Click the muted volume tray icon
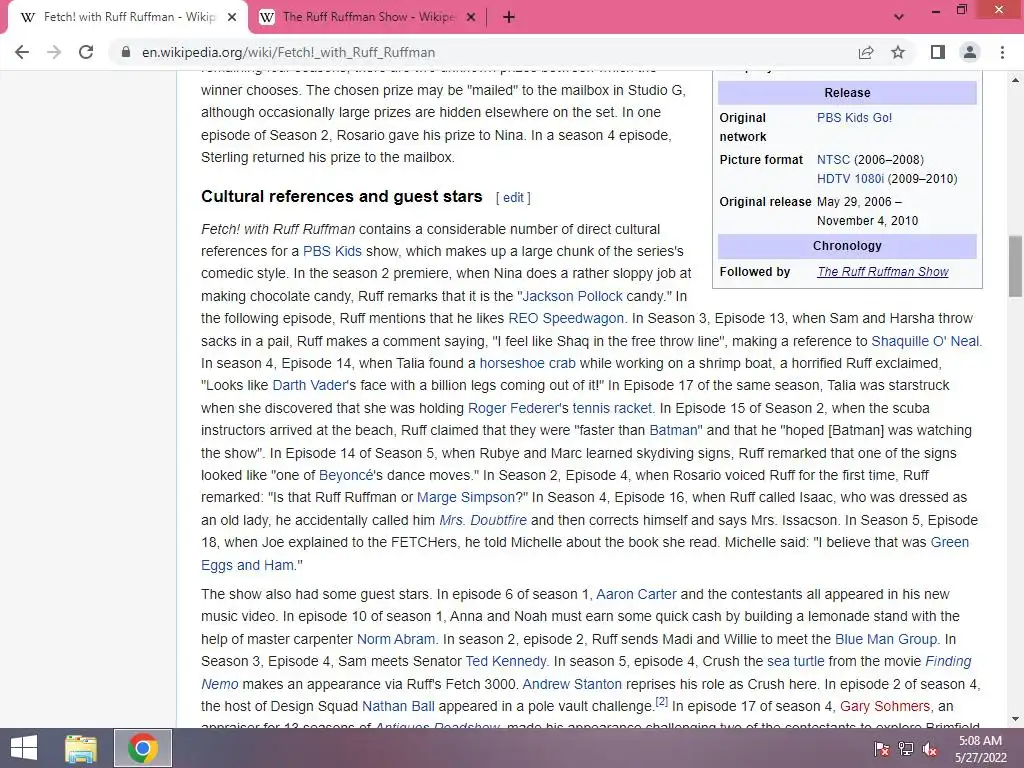The height and width of the screenshot is (768, 1024). click(930, 749)
